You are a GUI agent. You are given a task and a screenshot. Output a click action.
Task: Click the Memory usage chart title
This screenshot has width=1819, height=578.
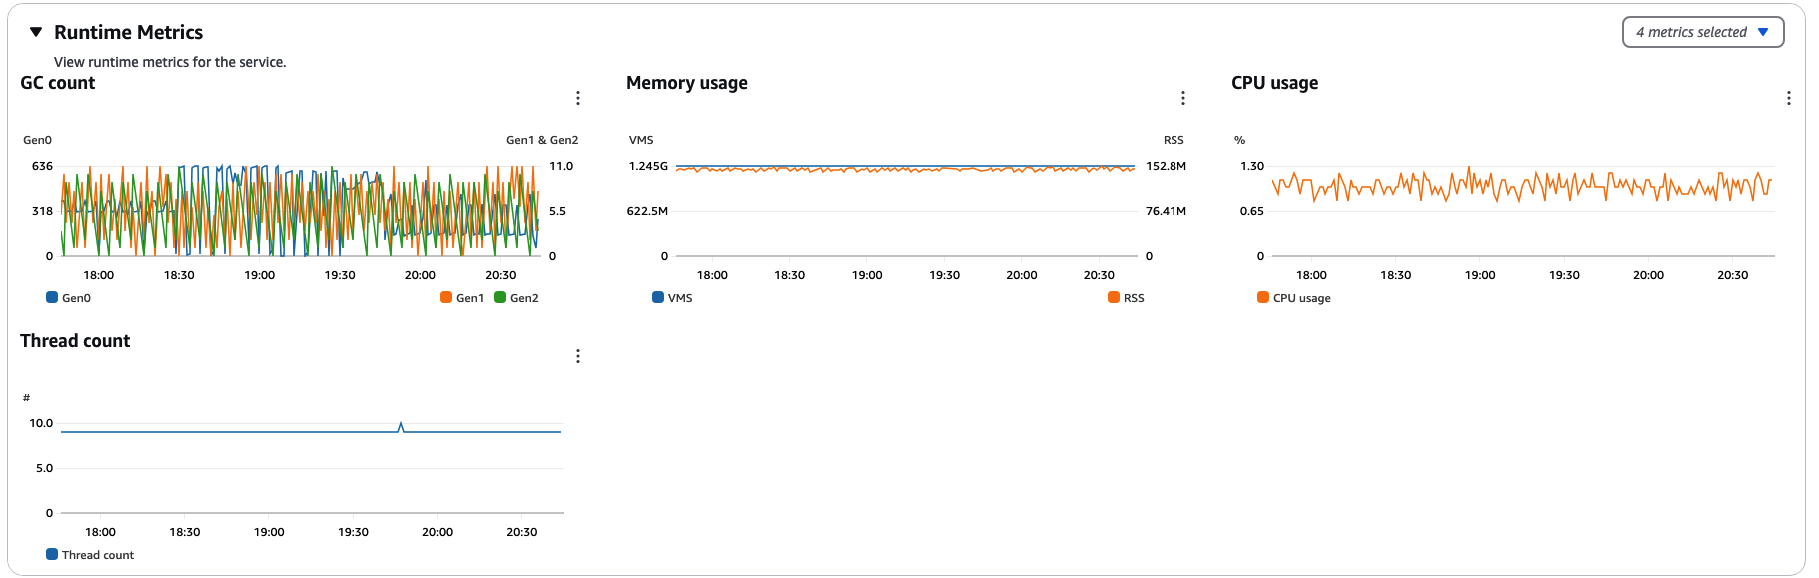[687, 83]
